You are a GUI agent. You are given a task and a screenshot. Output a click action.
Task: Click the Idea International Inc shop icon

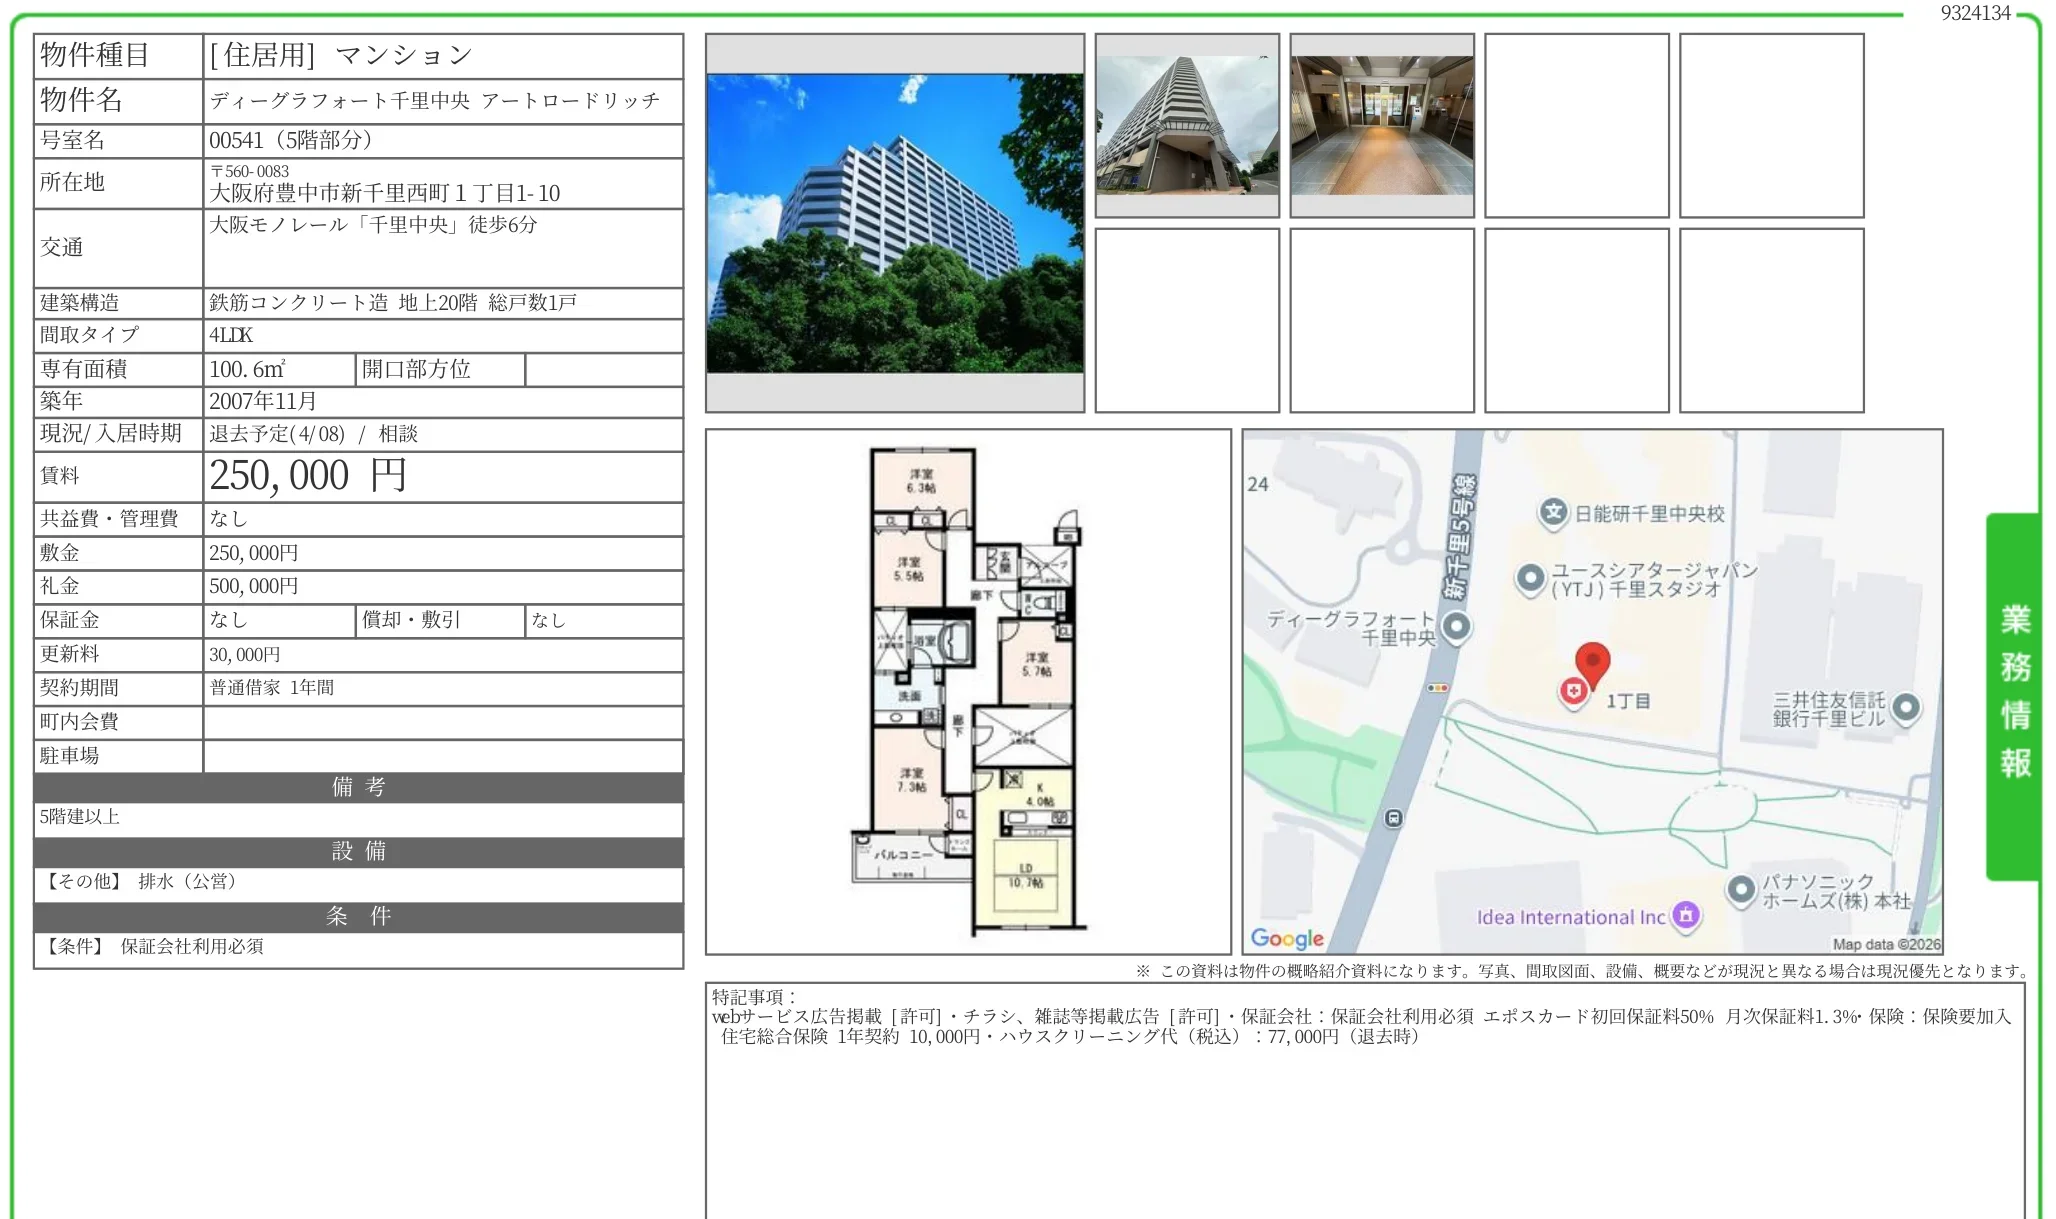click(1686, 914)
